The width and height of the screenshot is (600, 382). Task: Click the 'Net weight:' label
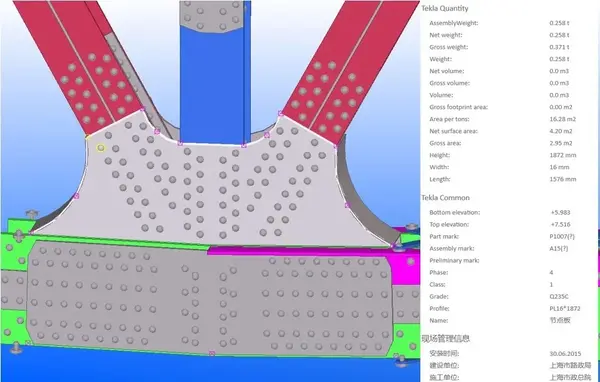(x=446, y=35)
